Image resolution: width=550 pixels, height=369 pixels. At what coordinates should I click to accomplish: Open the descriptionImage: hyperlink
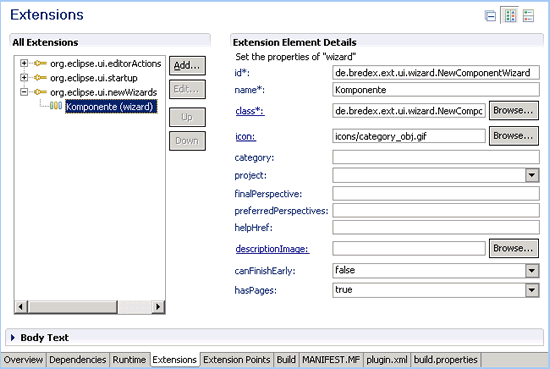pyautogui.click(x=272, y=249)
